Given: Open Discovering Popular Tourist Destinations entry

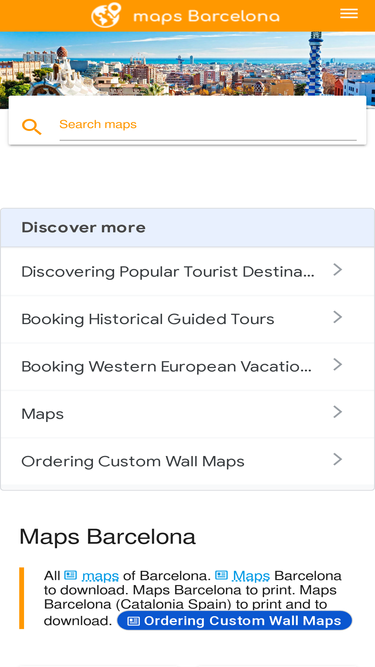Looking at the screenshot, I should point(188,271).
